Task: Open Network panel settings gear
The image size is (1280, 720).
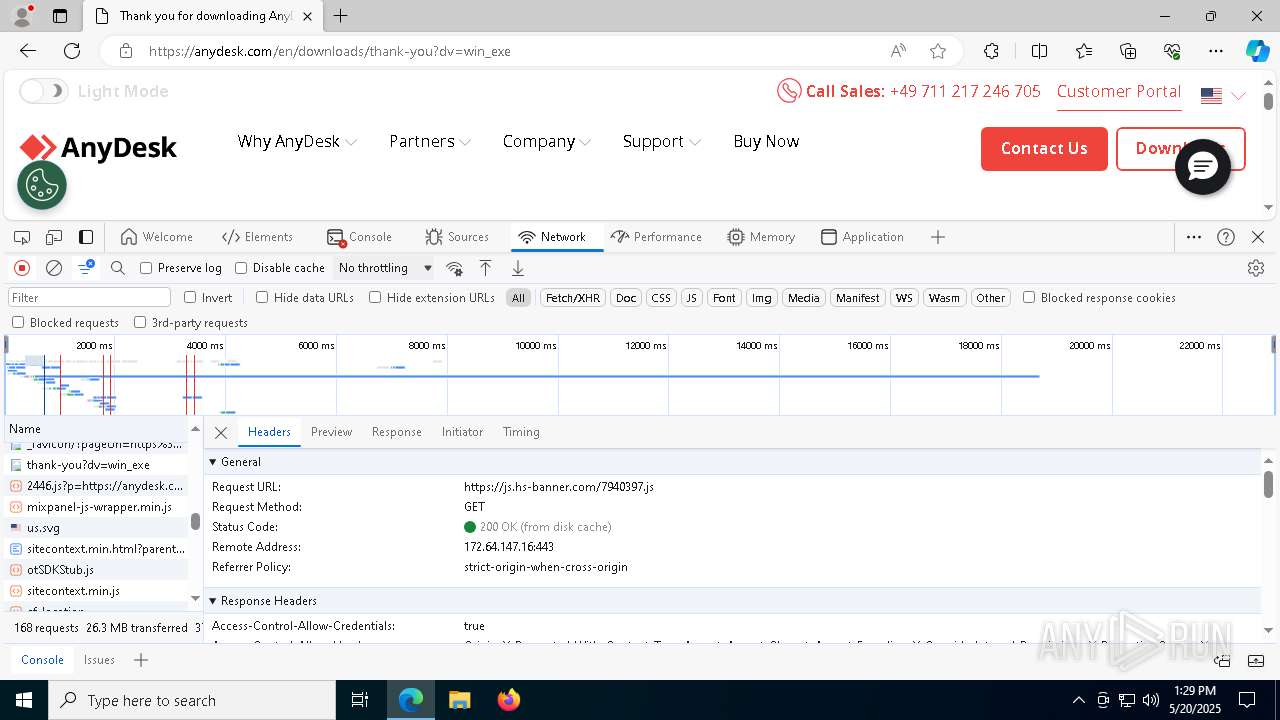Action: coord(1256,268)
